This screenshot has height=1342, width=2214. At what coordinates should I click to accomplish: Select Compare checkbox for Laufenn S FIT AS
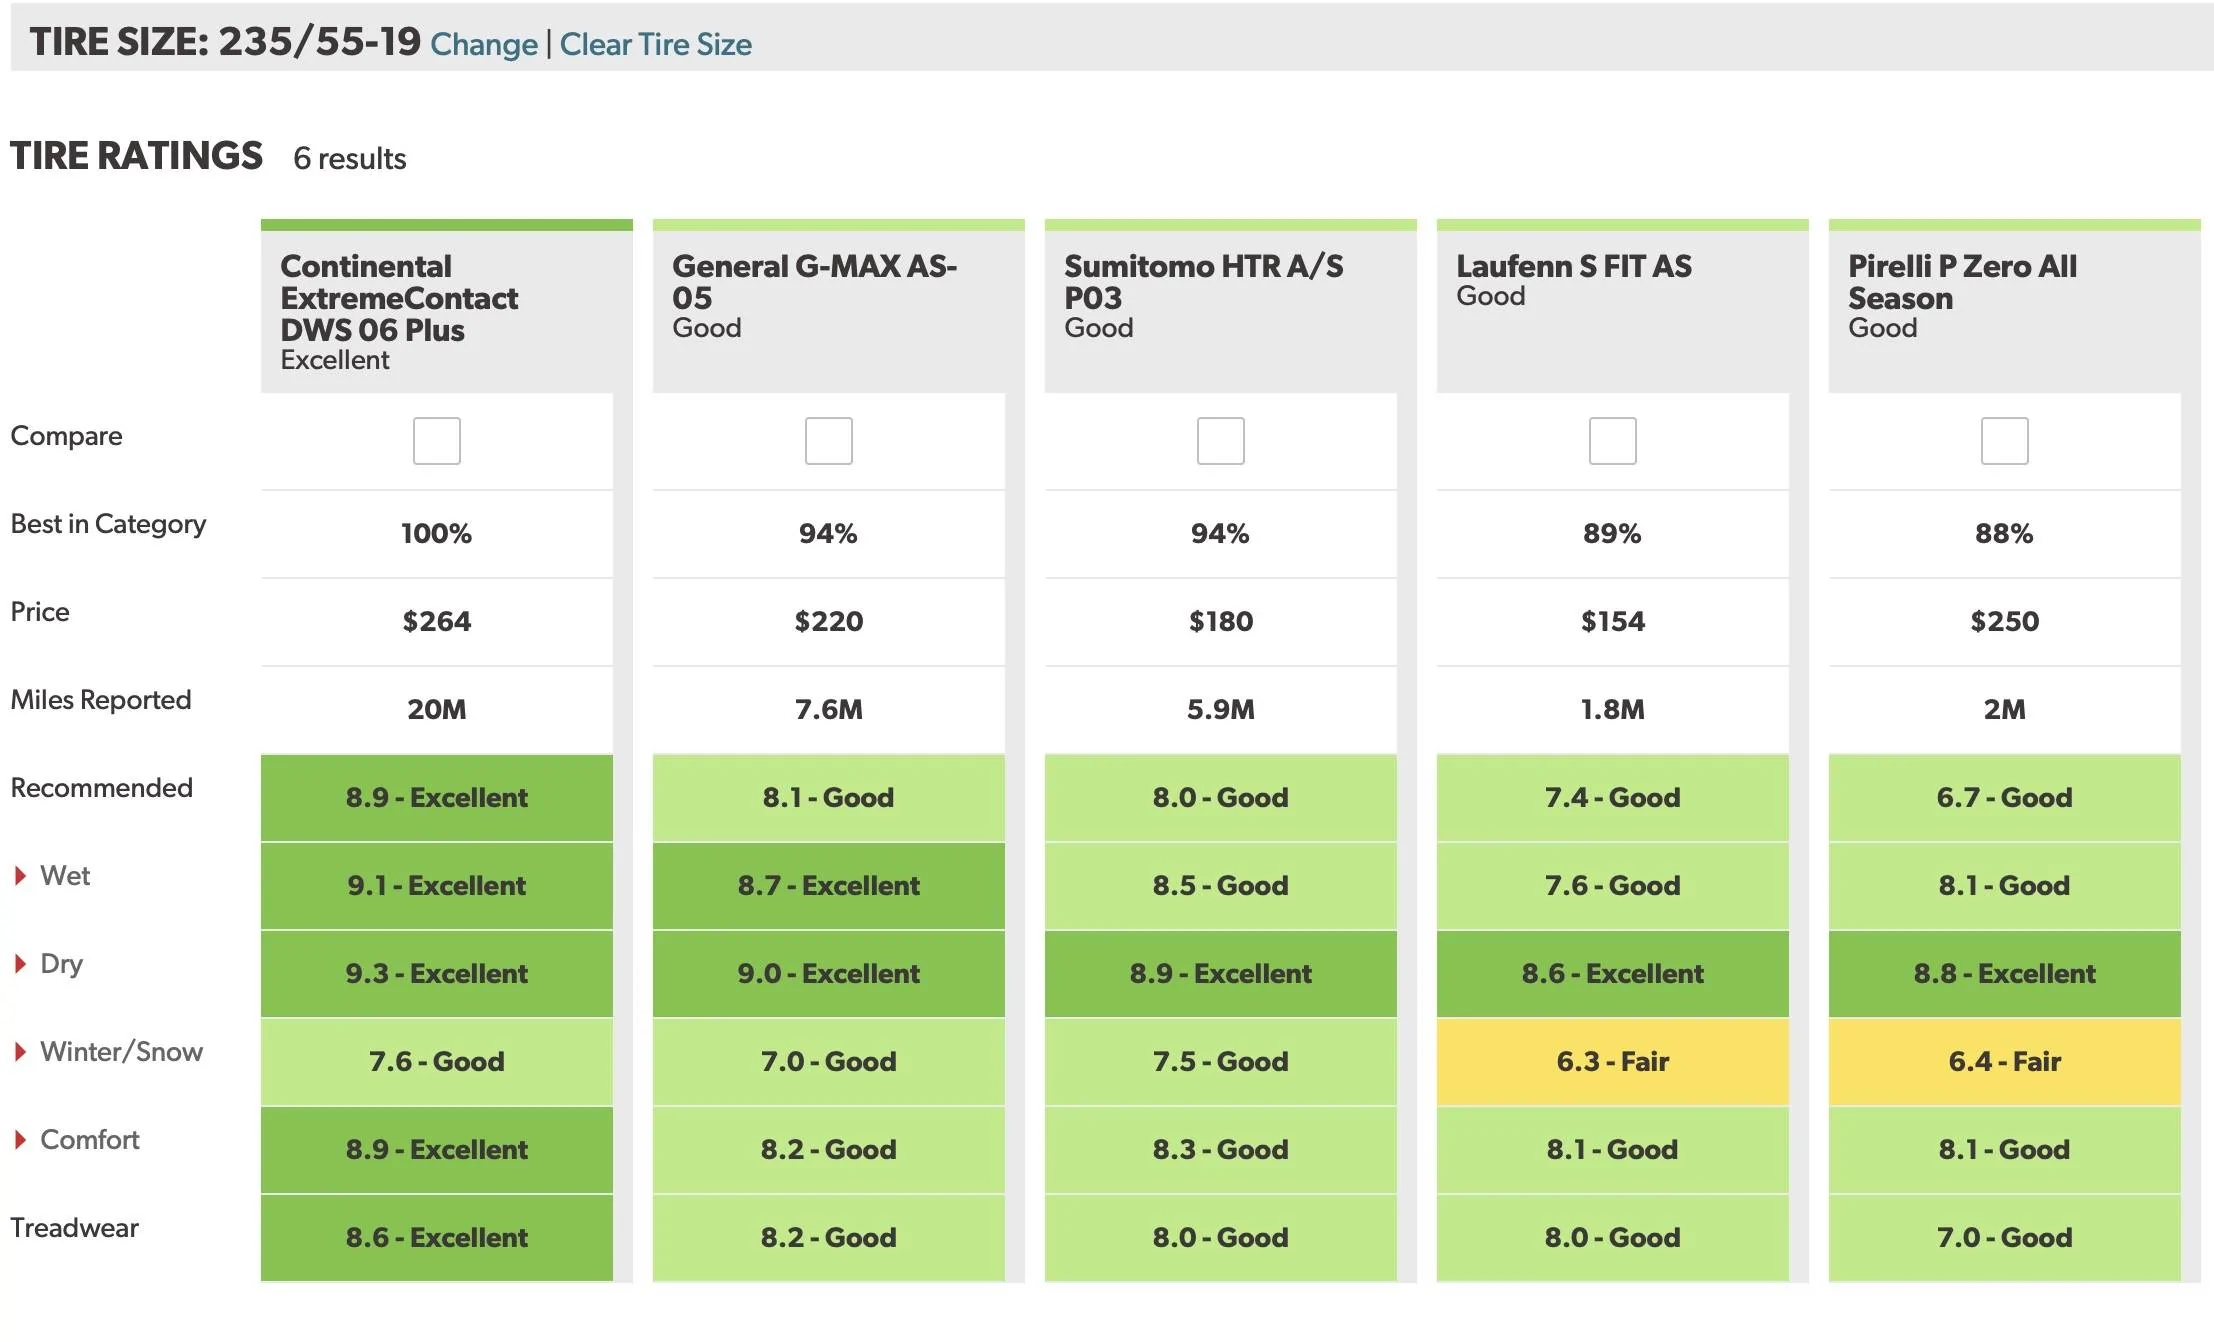(1613, 441)
